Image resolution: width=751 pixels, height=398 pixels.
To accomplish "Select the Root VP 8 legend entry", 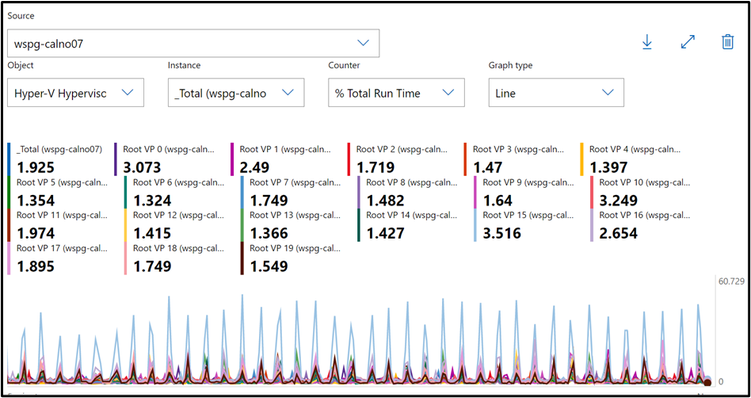I will coord(407,193).
